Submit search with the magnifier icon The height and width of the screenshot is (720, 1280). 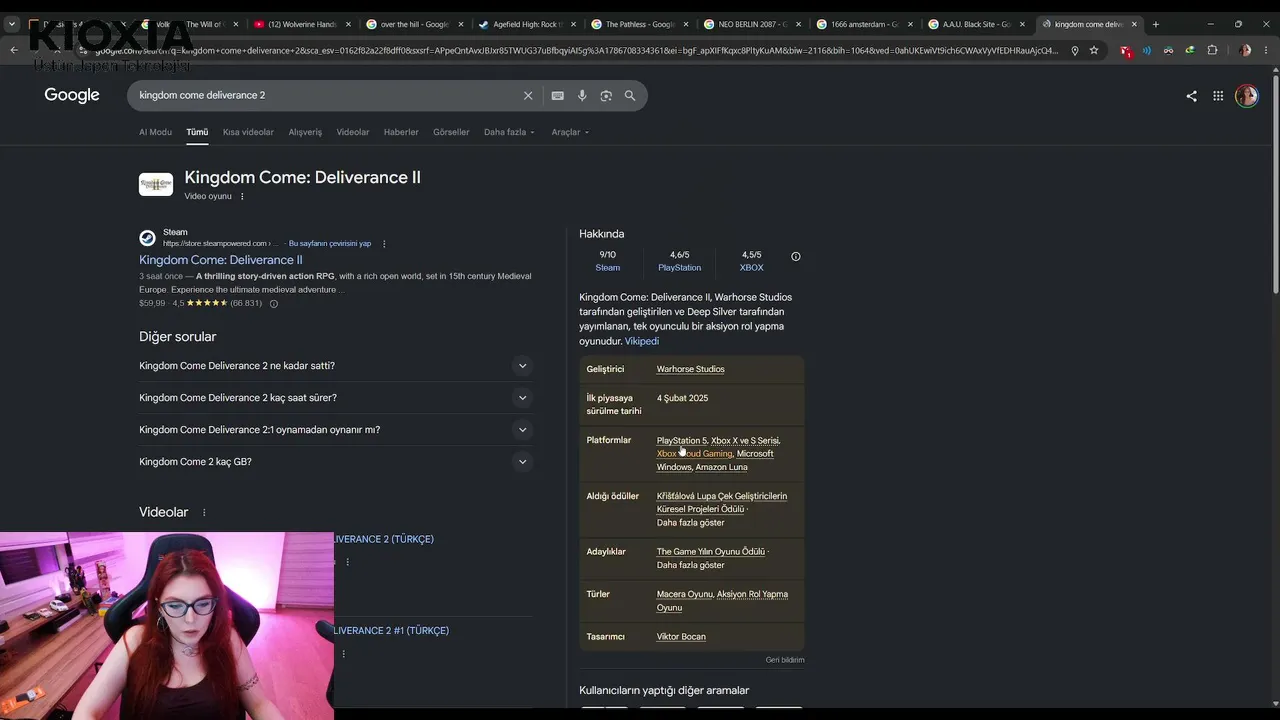point(630,95)
